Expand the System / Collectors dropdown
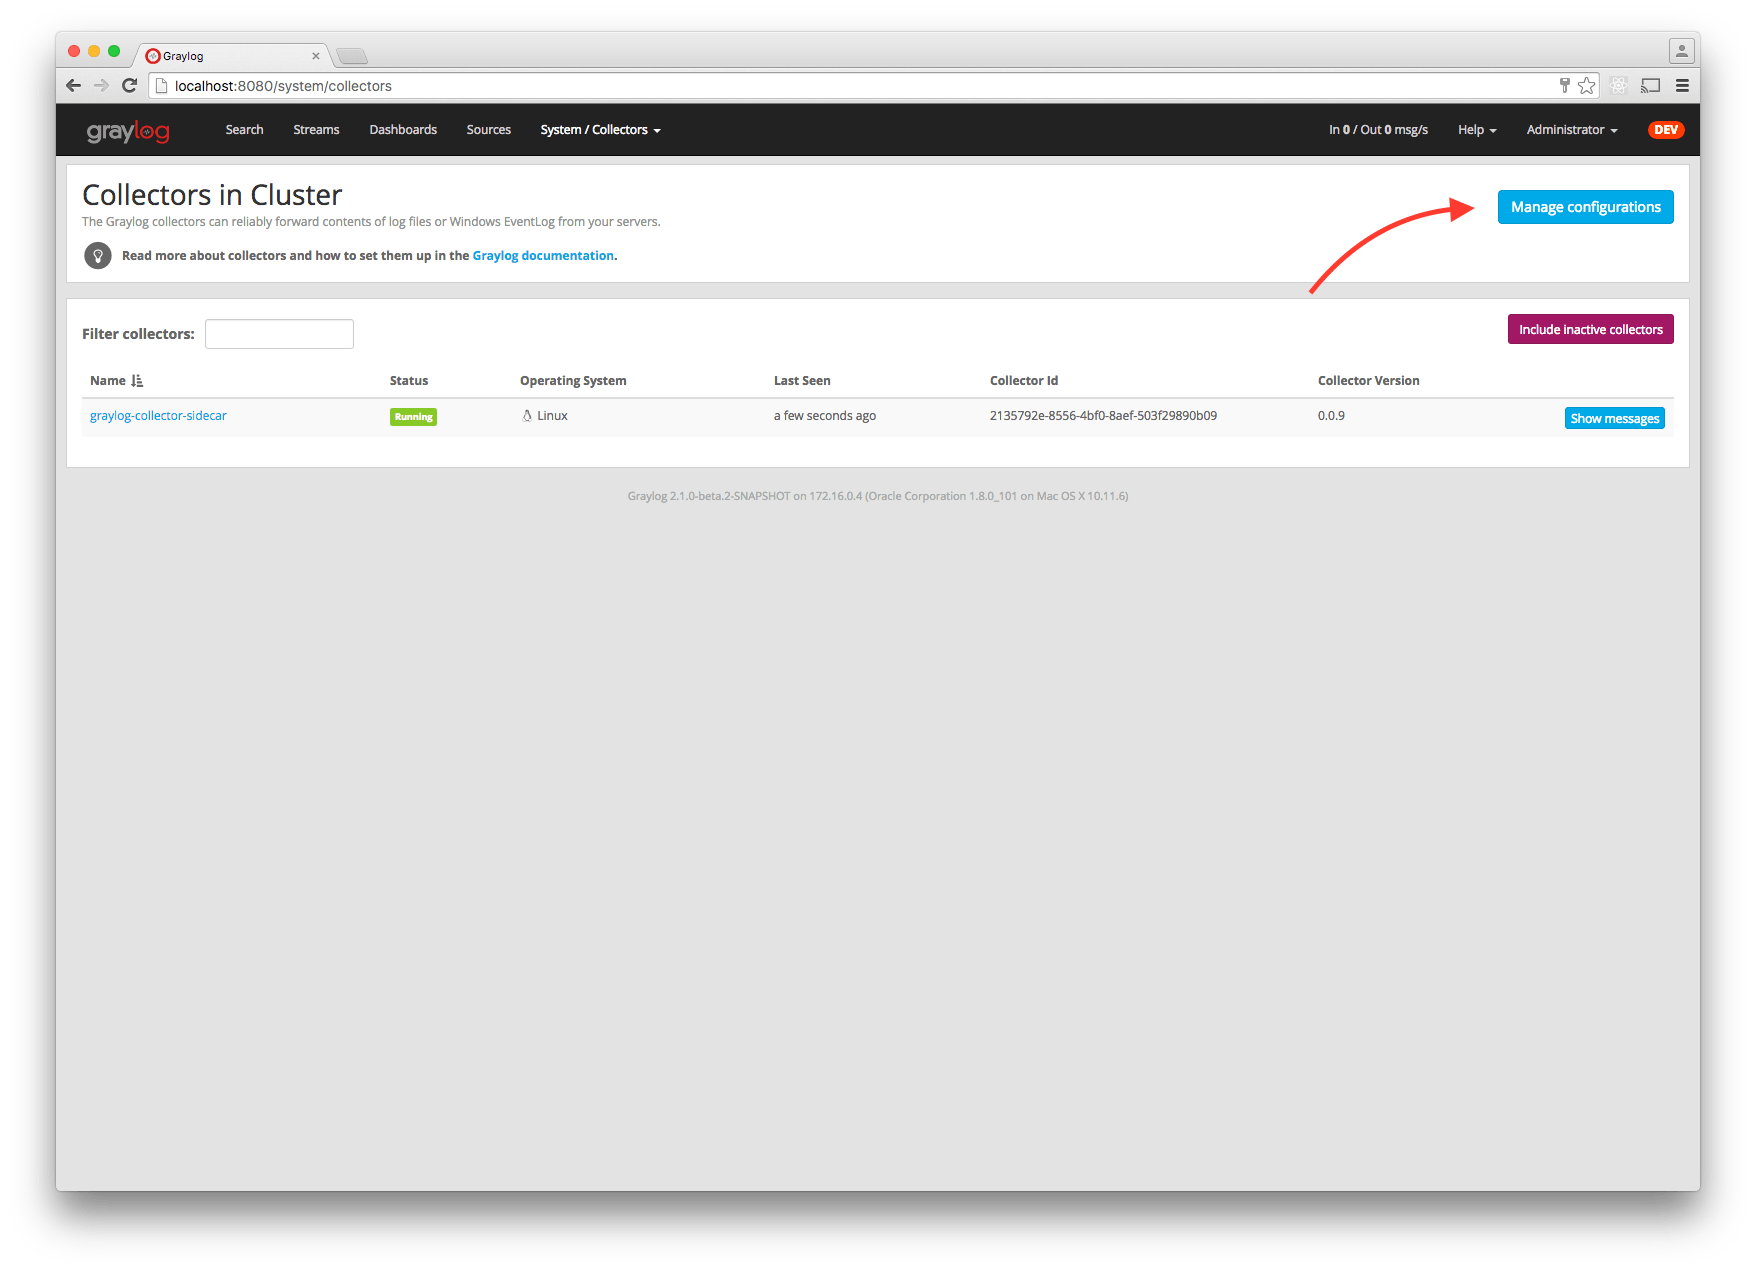Image resolution: width=1756 pixels, height=1271 pixels. click(x=600, y=130)
